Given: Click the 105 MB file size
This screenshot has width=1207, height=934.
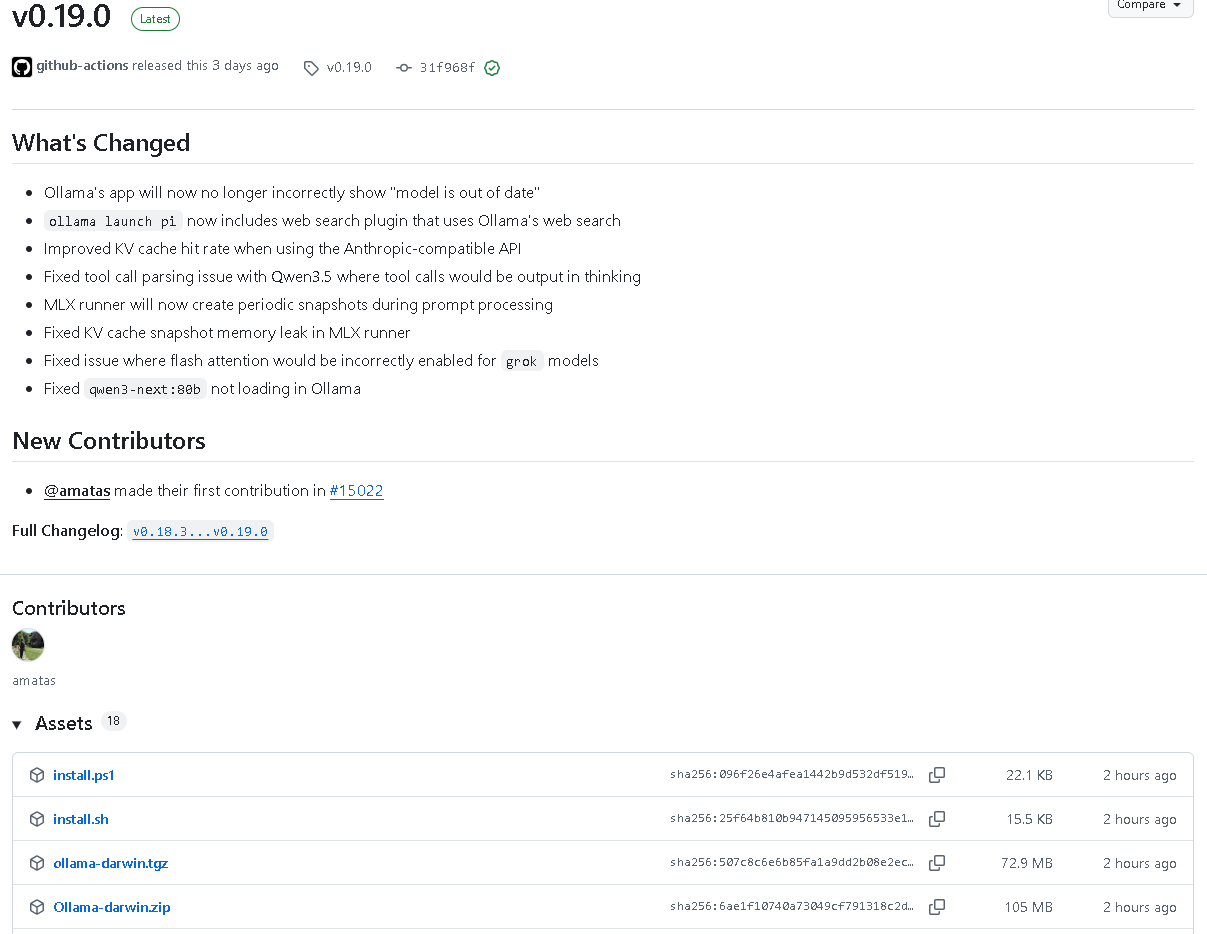Looking at the screenshot, I should click(x=1029, y=907).
